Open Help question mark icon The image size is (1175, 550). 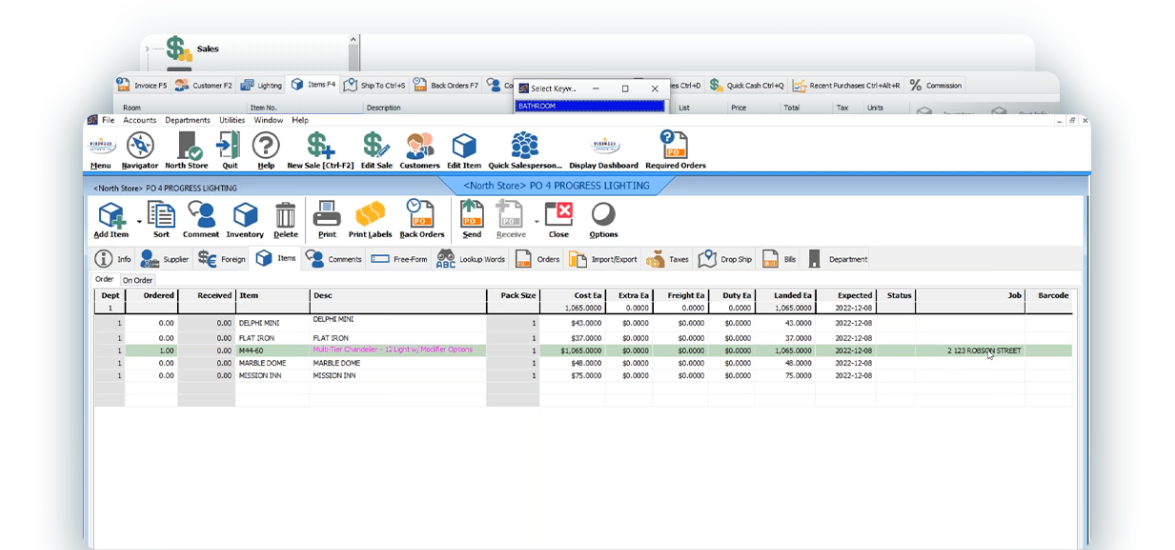(265, 150)
